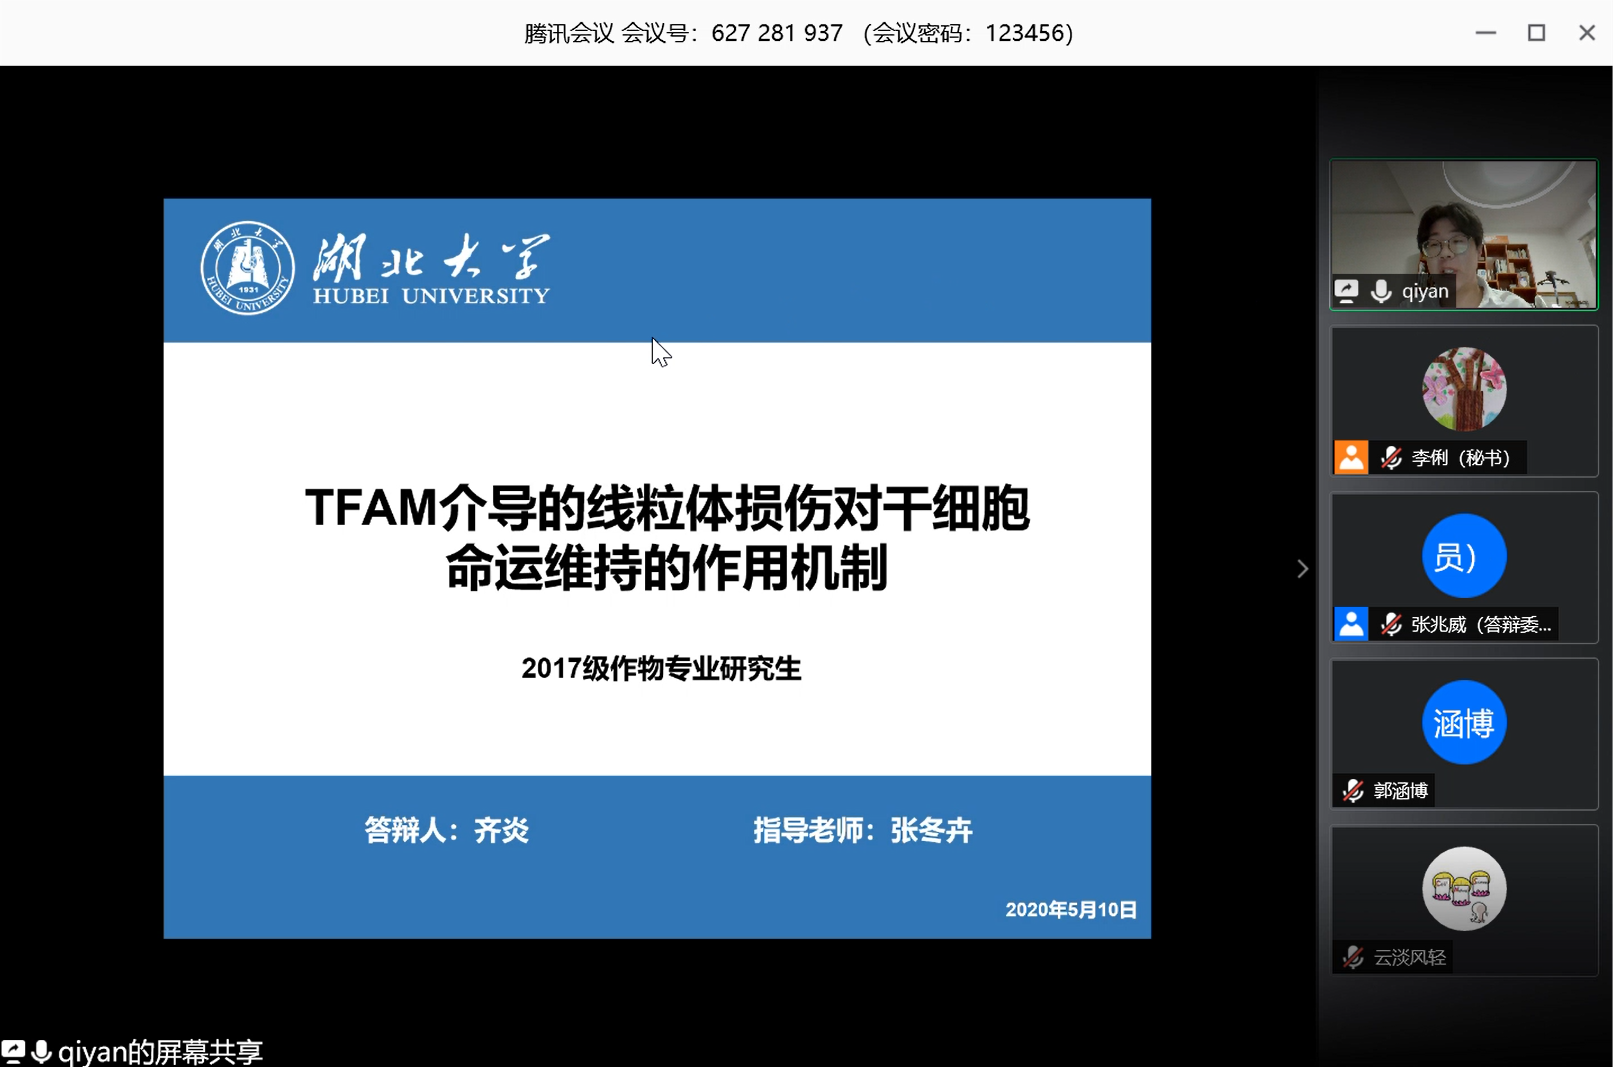Toggle the muted mic for 郭涵博
This screenshot has height=1067, width=1613.
1353,791
